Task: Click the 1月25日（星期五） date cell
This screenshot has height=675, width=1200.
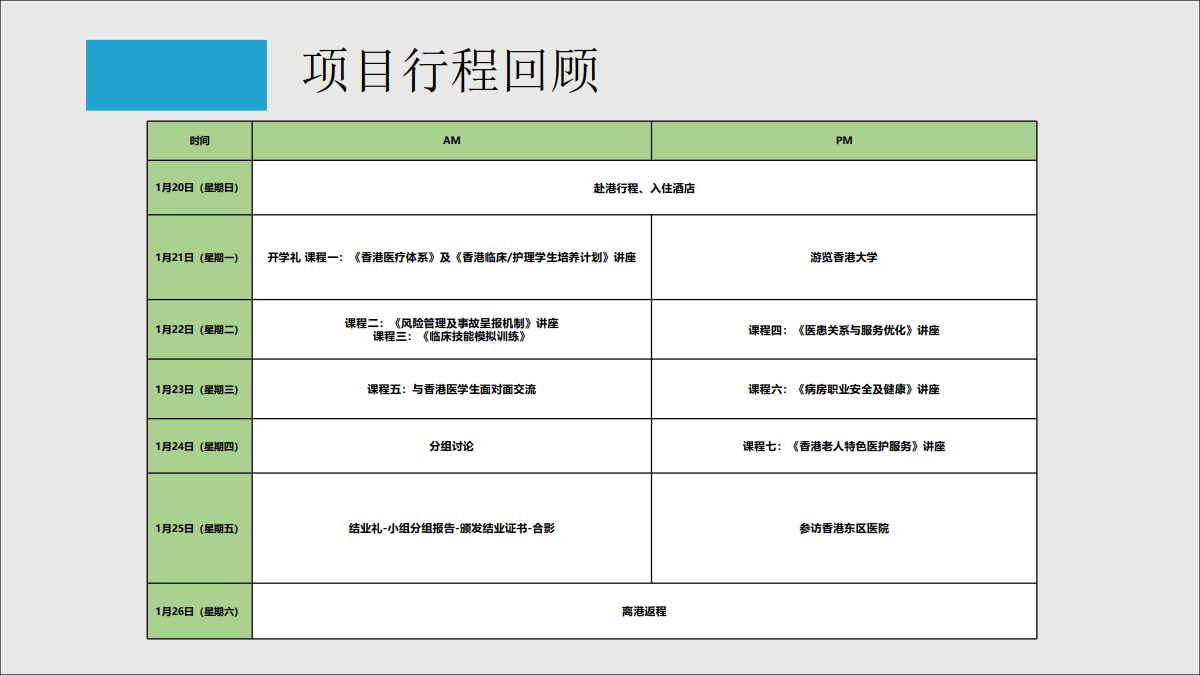Action: coord(199,528)
